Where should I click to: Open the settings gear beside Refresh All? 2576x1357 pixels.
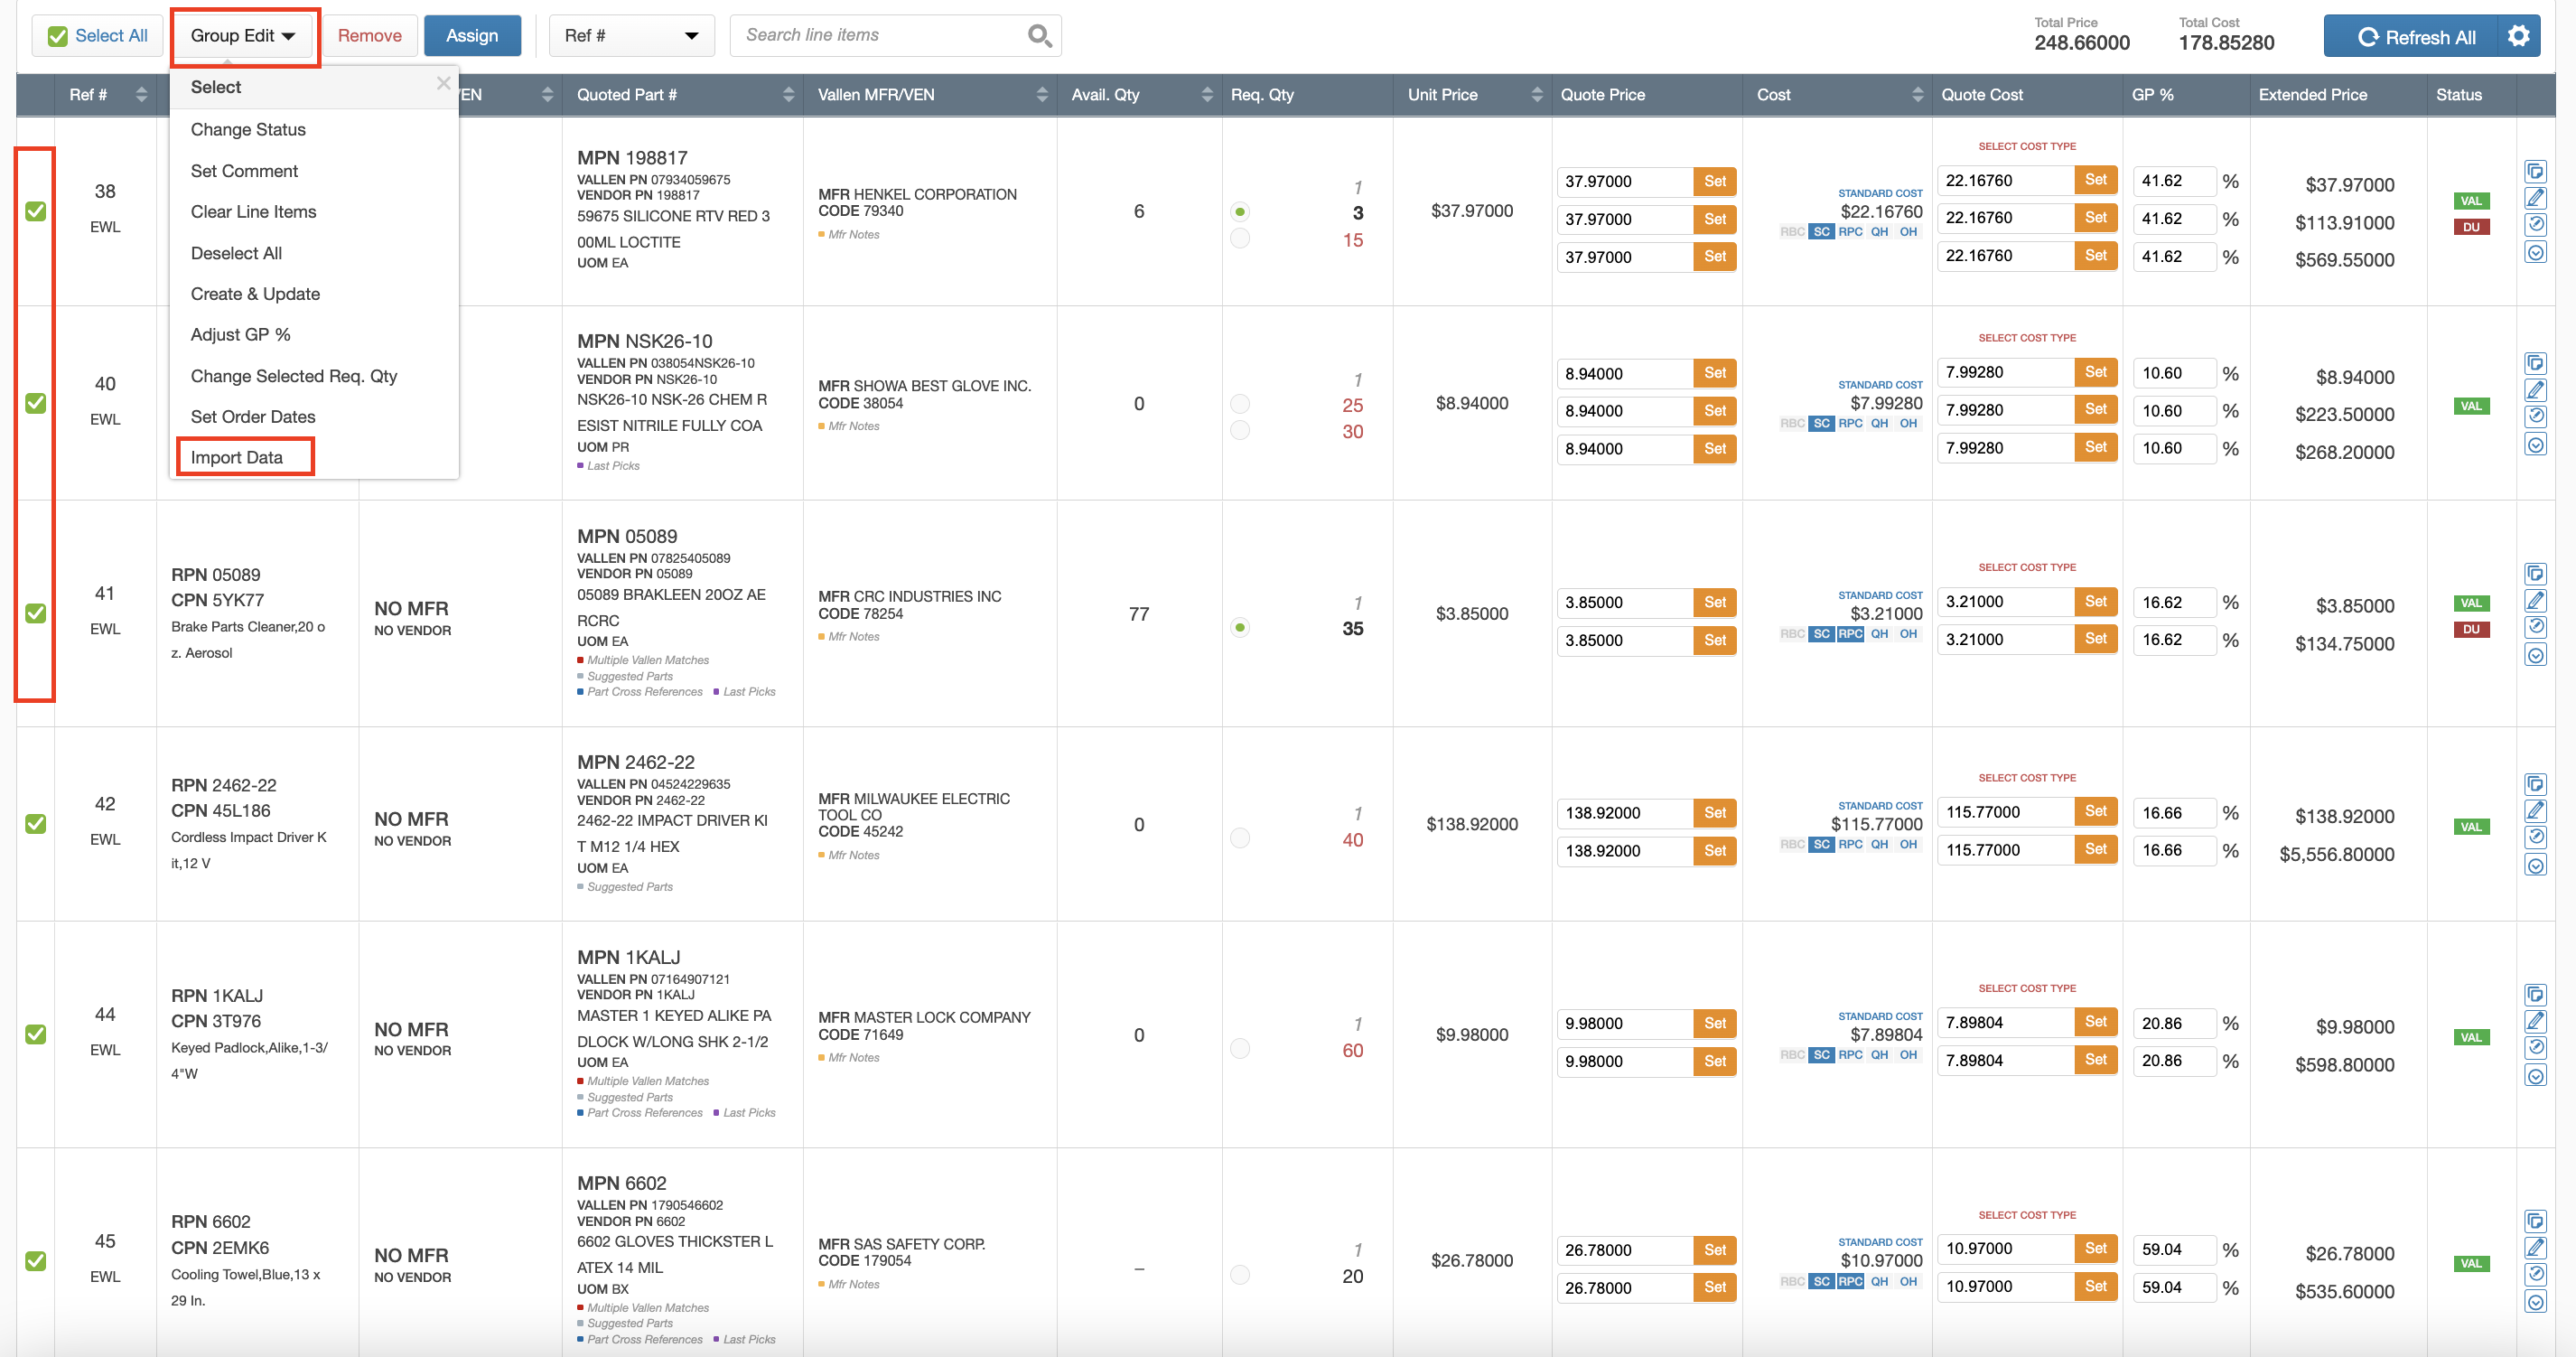pyautogui.click(x=2520, y=35)
